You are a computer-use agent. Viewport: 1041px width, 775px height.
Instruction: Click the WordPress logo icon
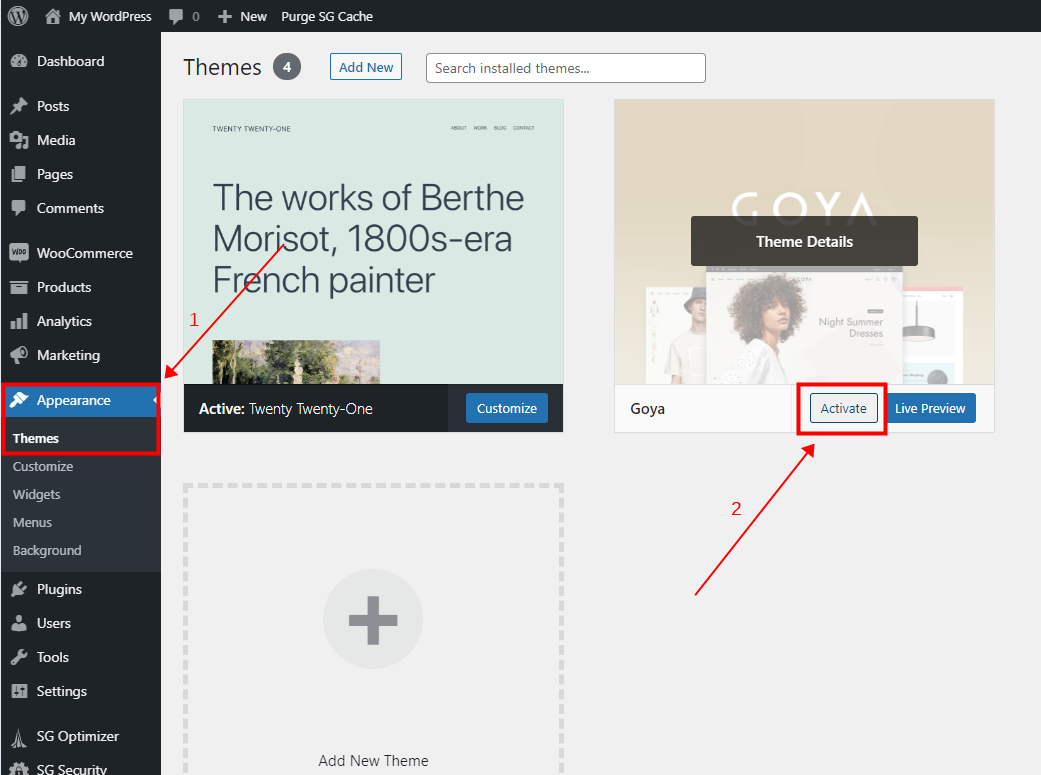18,16
